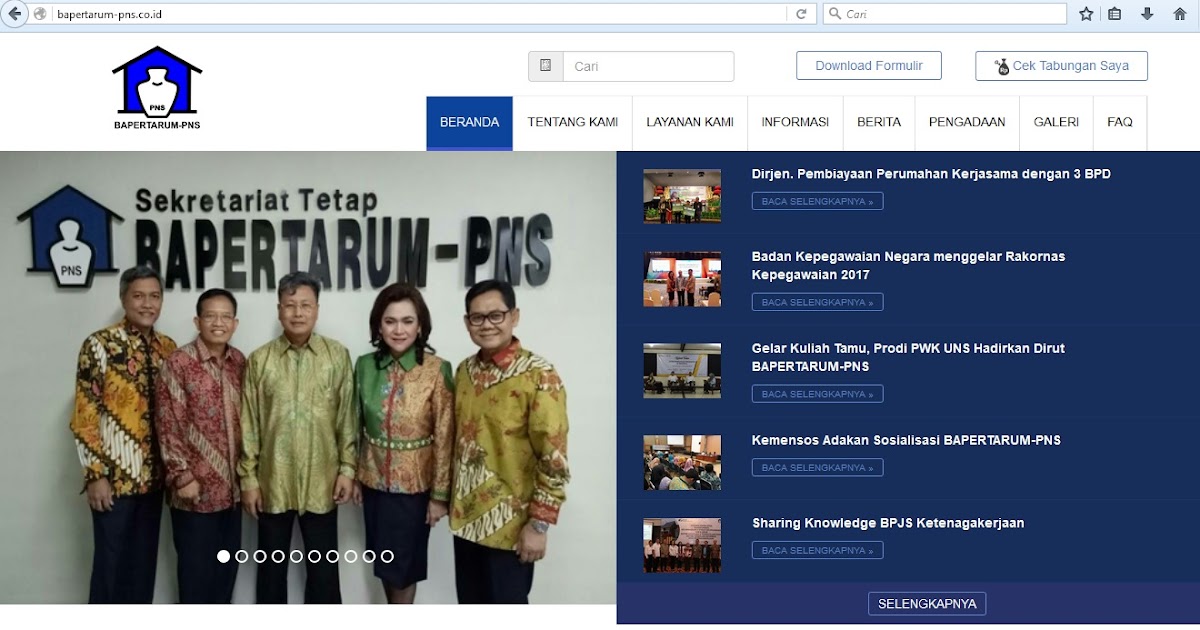Click magnifier icon in browser search box

pyautogui.click(x=834, y=14)
